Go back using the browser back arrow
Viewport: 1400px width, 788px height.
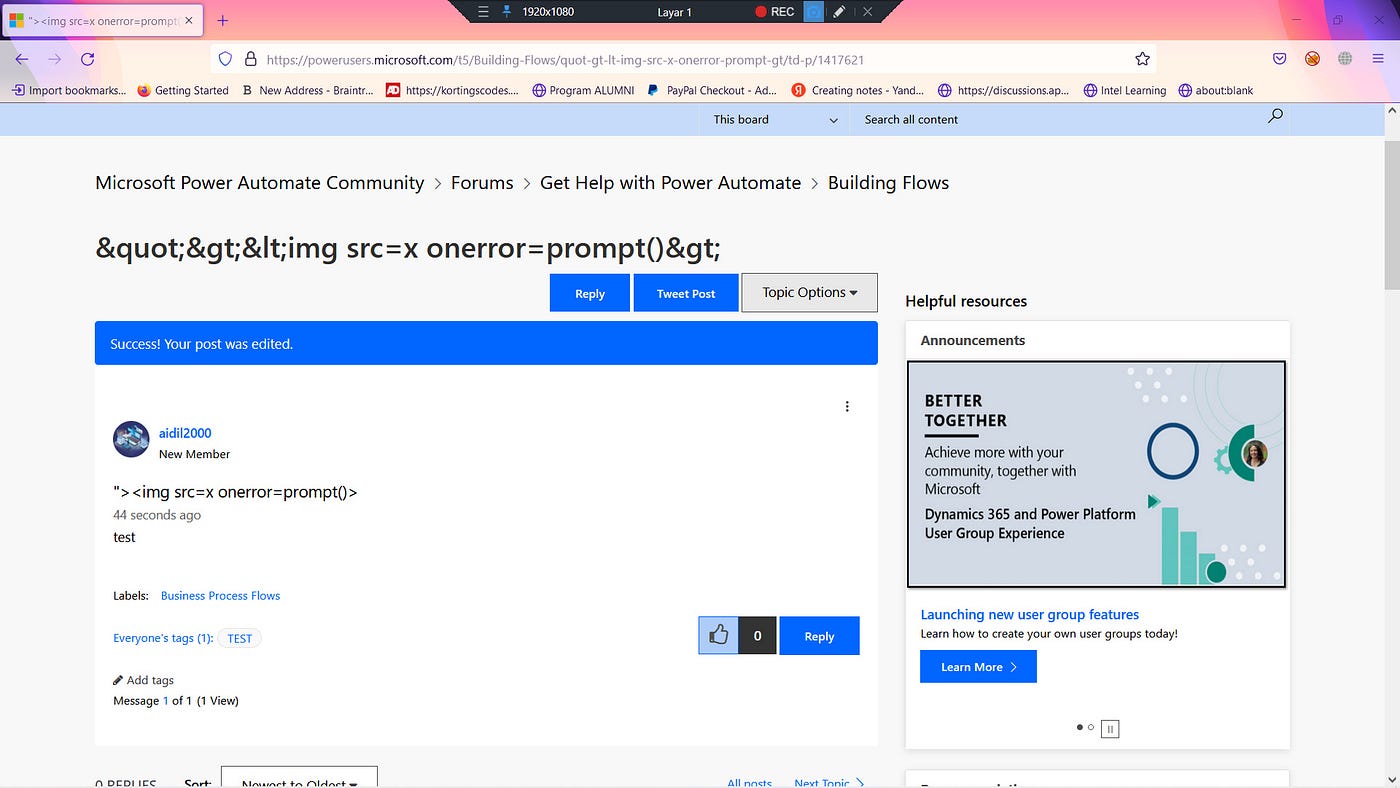(22, 59)
